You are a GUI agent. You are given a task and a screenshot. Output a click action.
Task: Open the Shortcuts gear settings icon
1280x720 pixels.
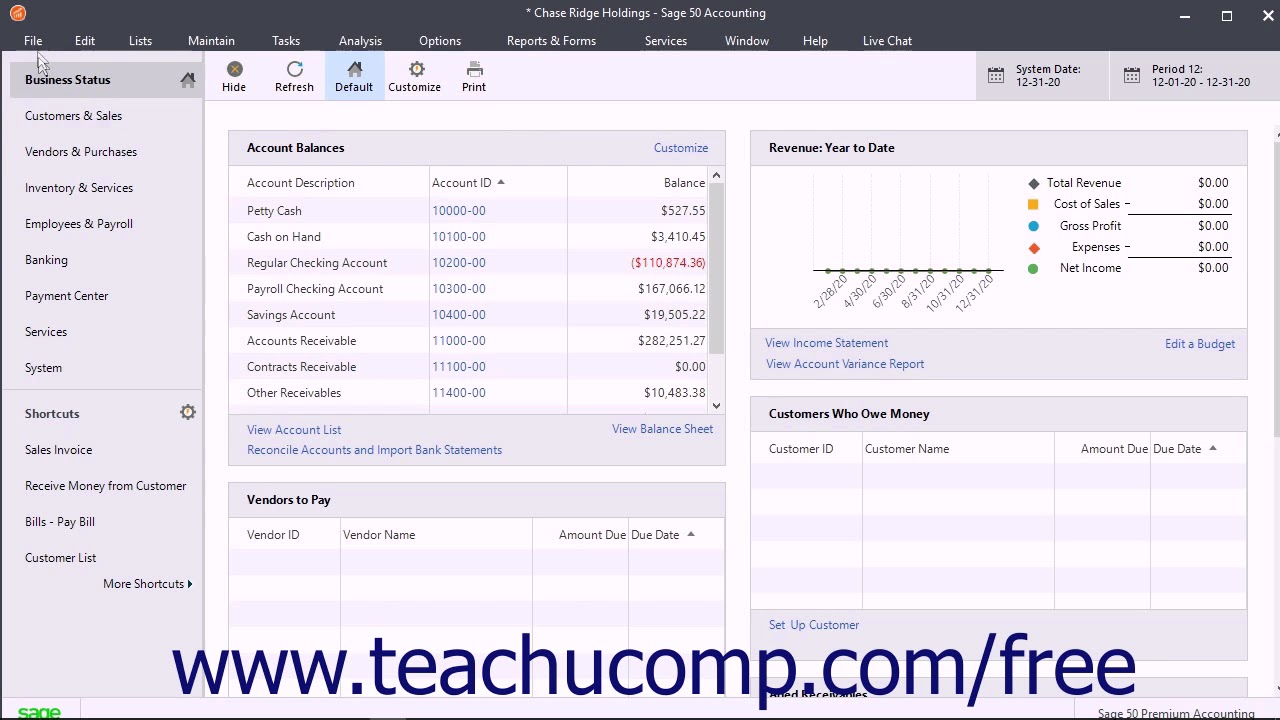point(188,412)
